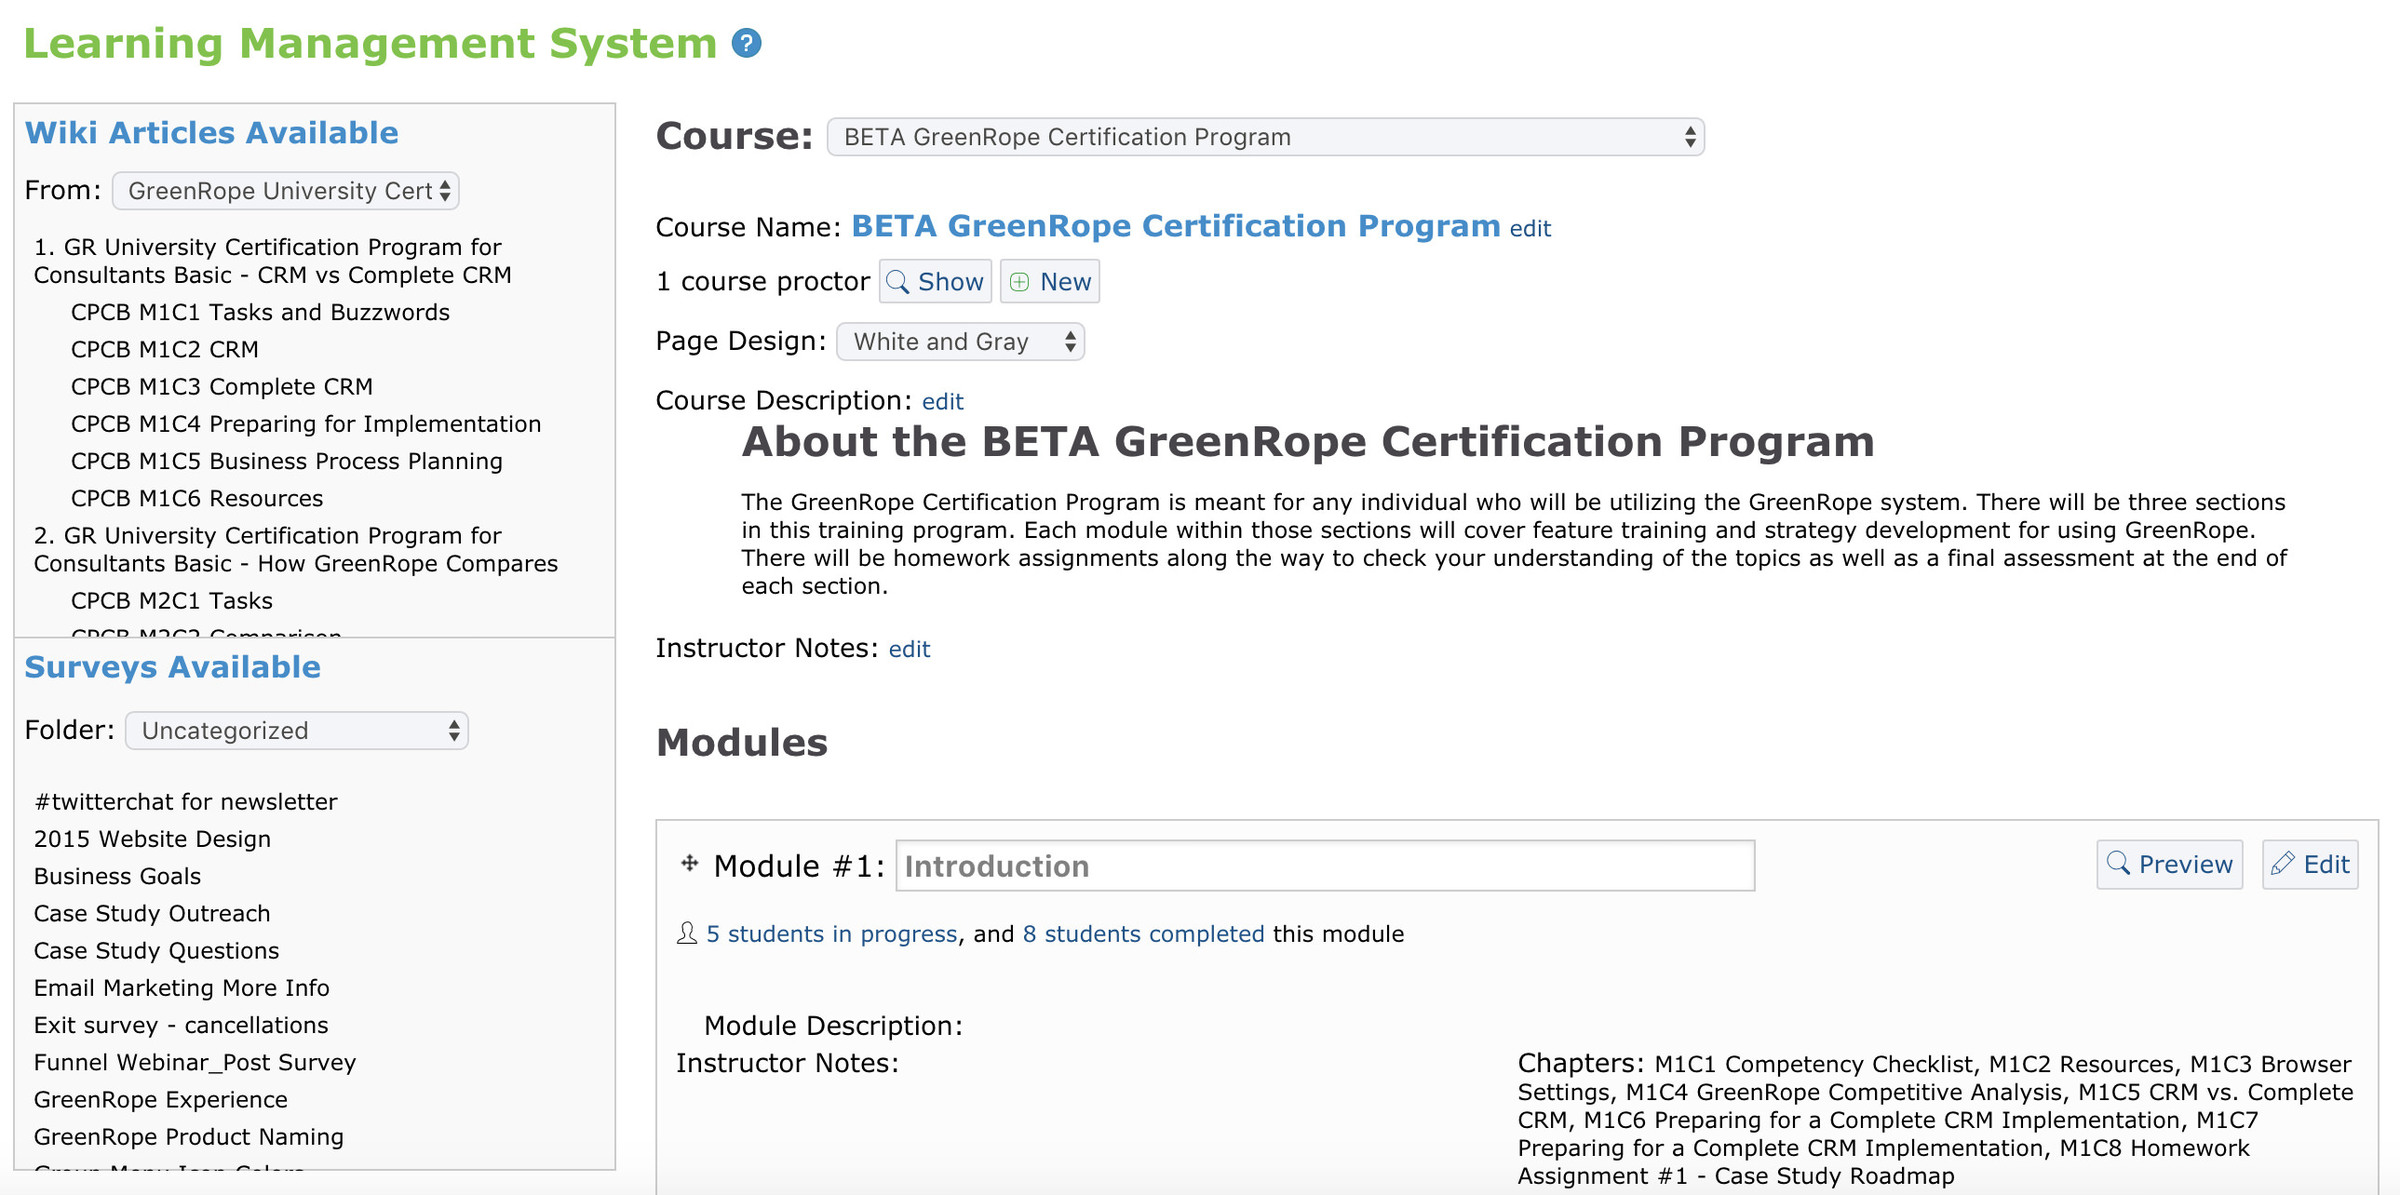Screen dimensions: 2400x1195
Task: Open the 8 students completed link
Action: pos(1143,934)
